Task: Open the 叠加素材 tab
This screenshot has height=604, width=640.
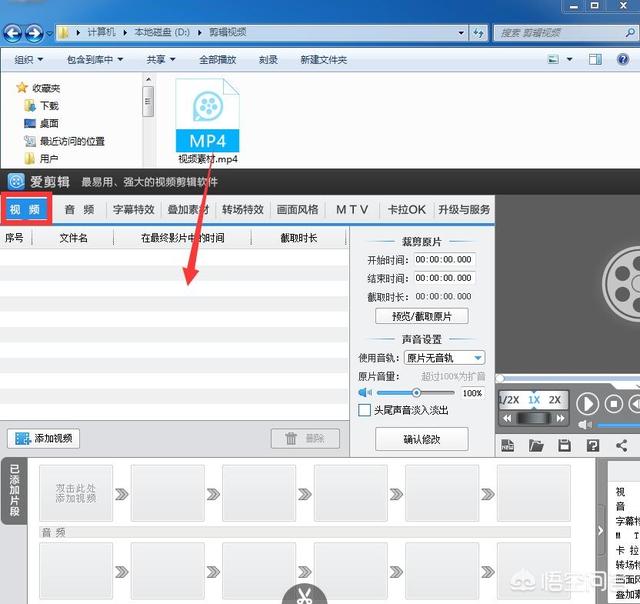Action: [188, 210]
